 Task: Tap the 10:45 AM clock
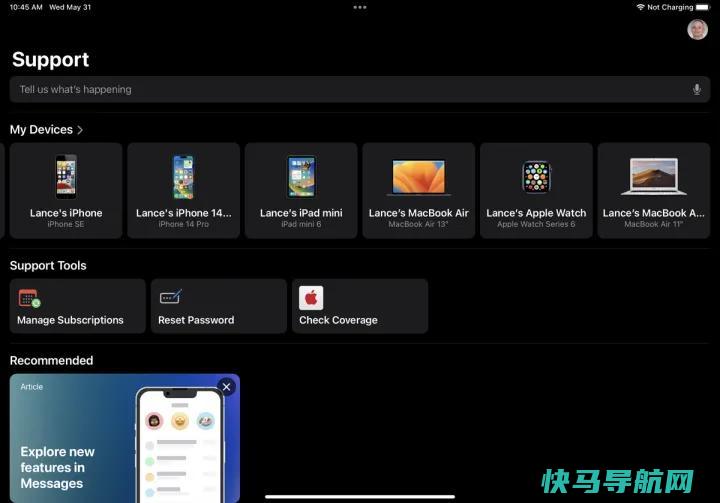pos(26,7)
